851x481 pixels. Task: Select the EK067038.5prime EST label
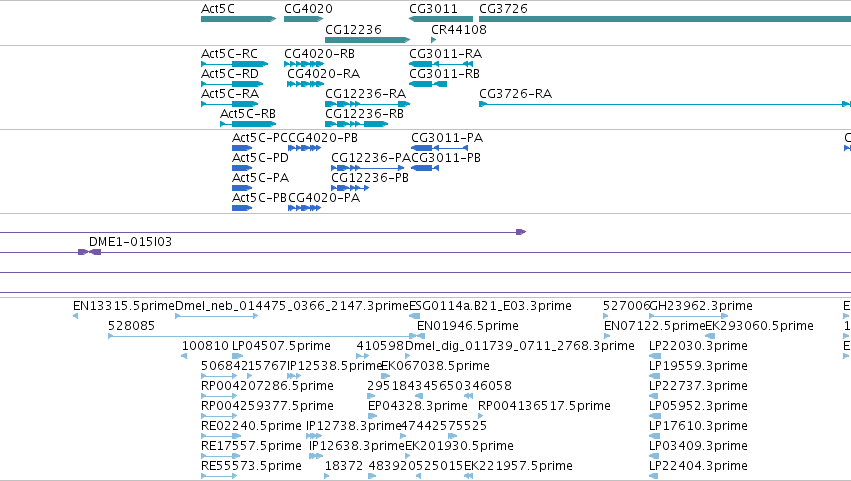point(436,366)
